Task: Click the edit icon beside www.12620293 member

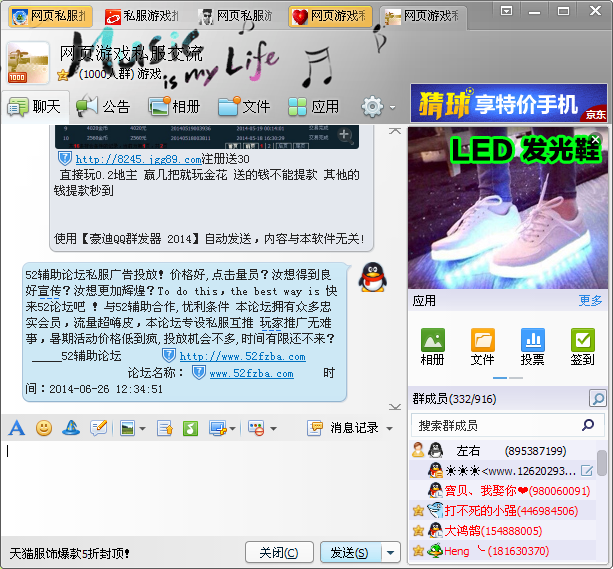Action: (587, 470)
